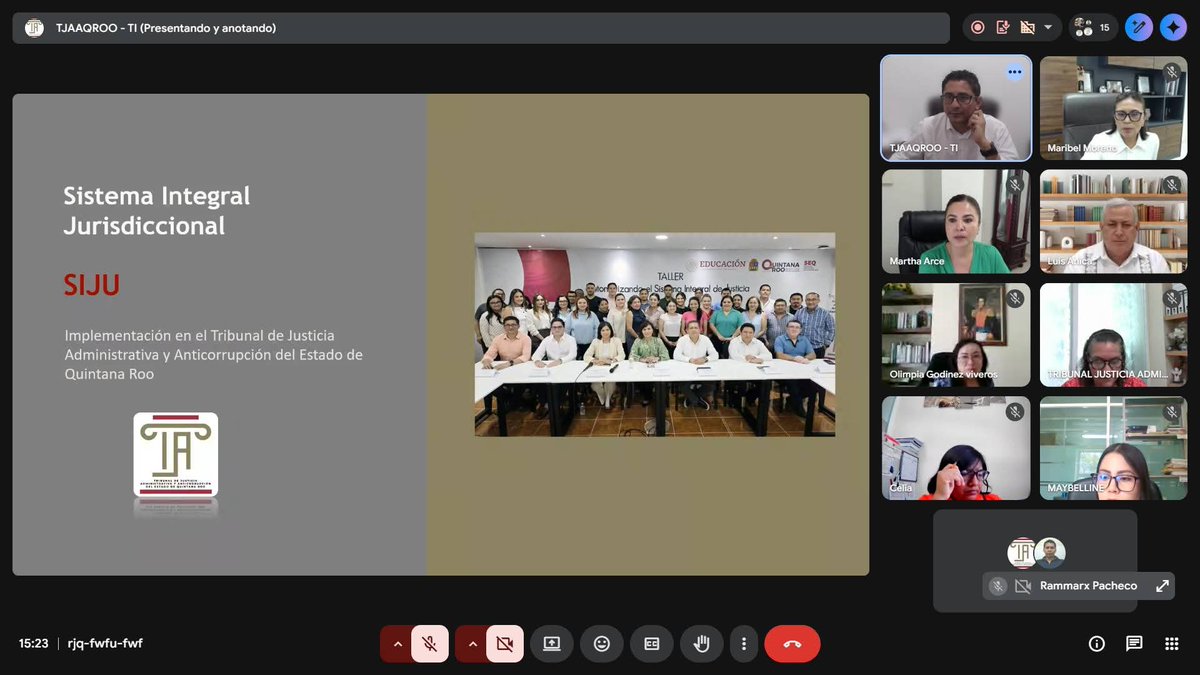
Task: Leave the call with red hang-up button
Action: [x=792, y=644]
